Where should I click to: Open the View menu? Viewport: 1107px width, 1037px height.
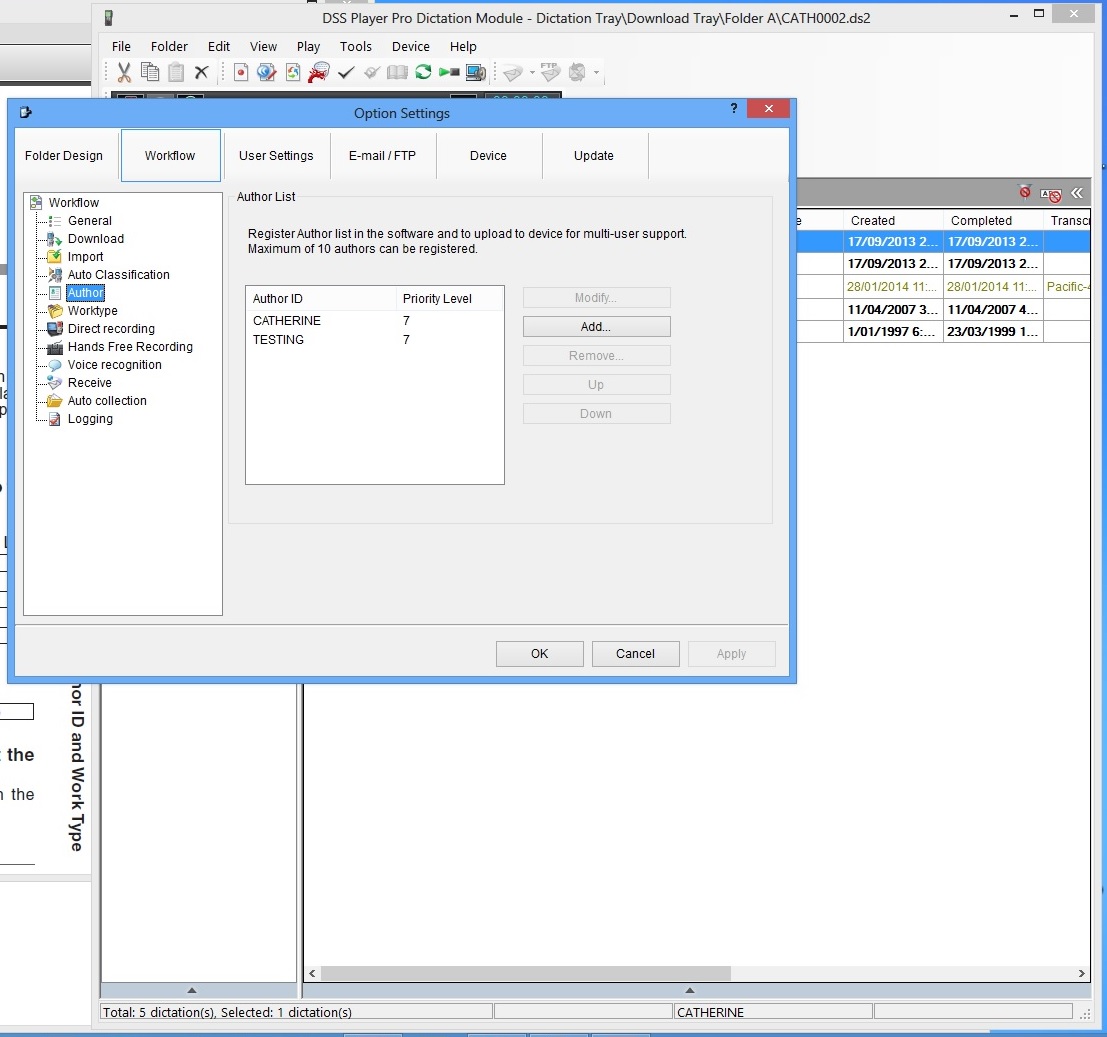pyautogui.click(x=263, y=47)
